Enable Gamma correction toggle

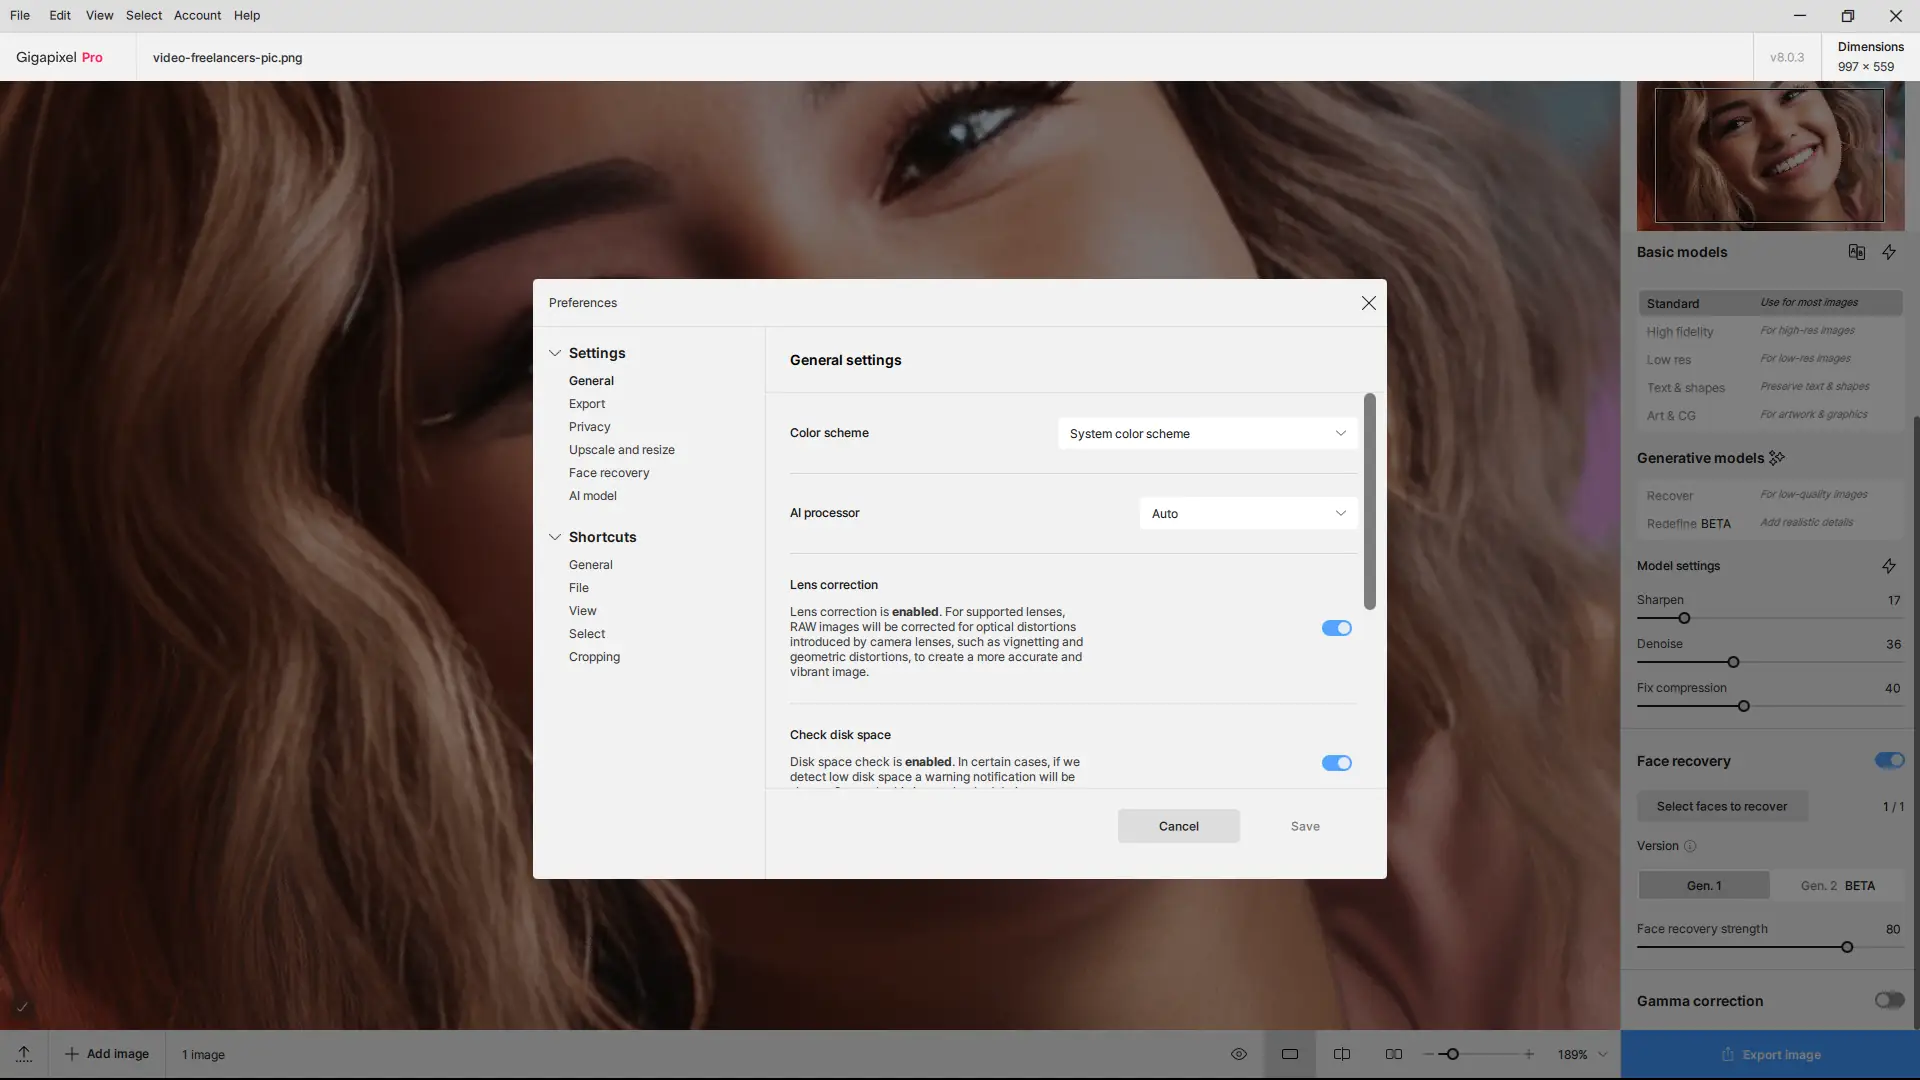coord(1888,1001)
